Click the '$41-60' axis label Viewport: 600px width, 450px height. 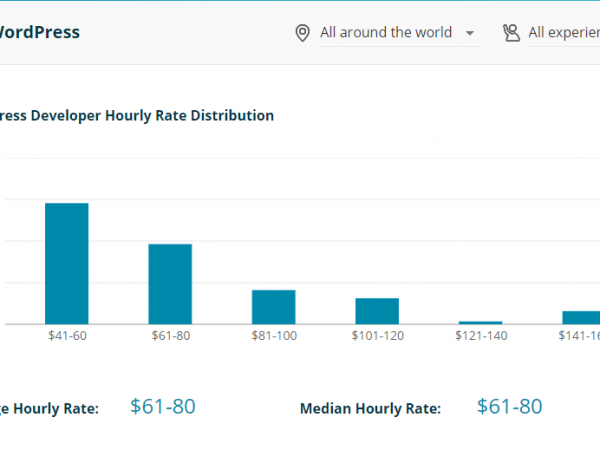pyautogui.click(x=67, y=336)
